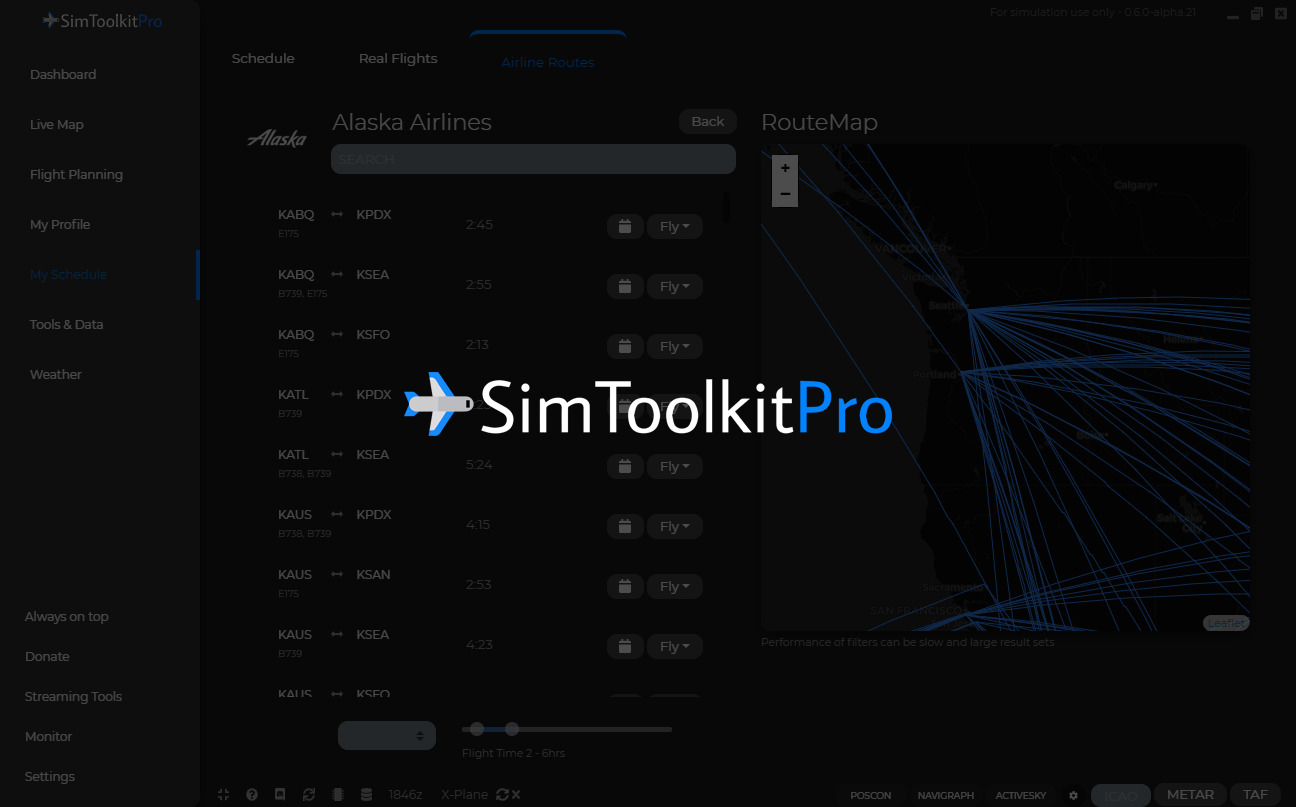1296x807 pixels.
Task: Zoom in on the RouteMap
Action: tap(785, 168)
